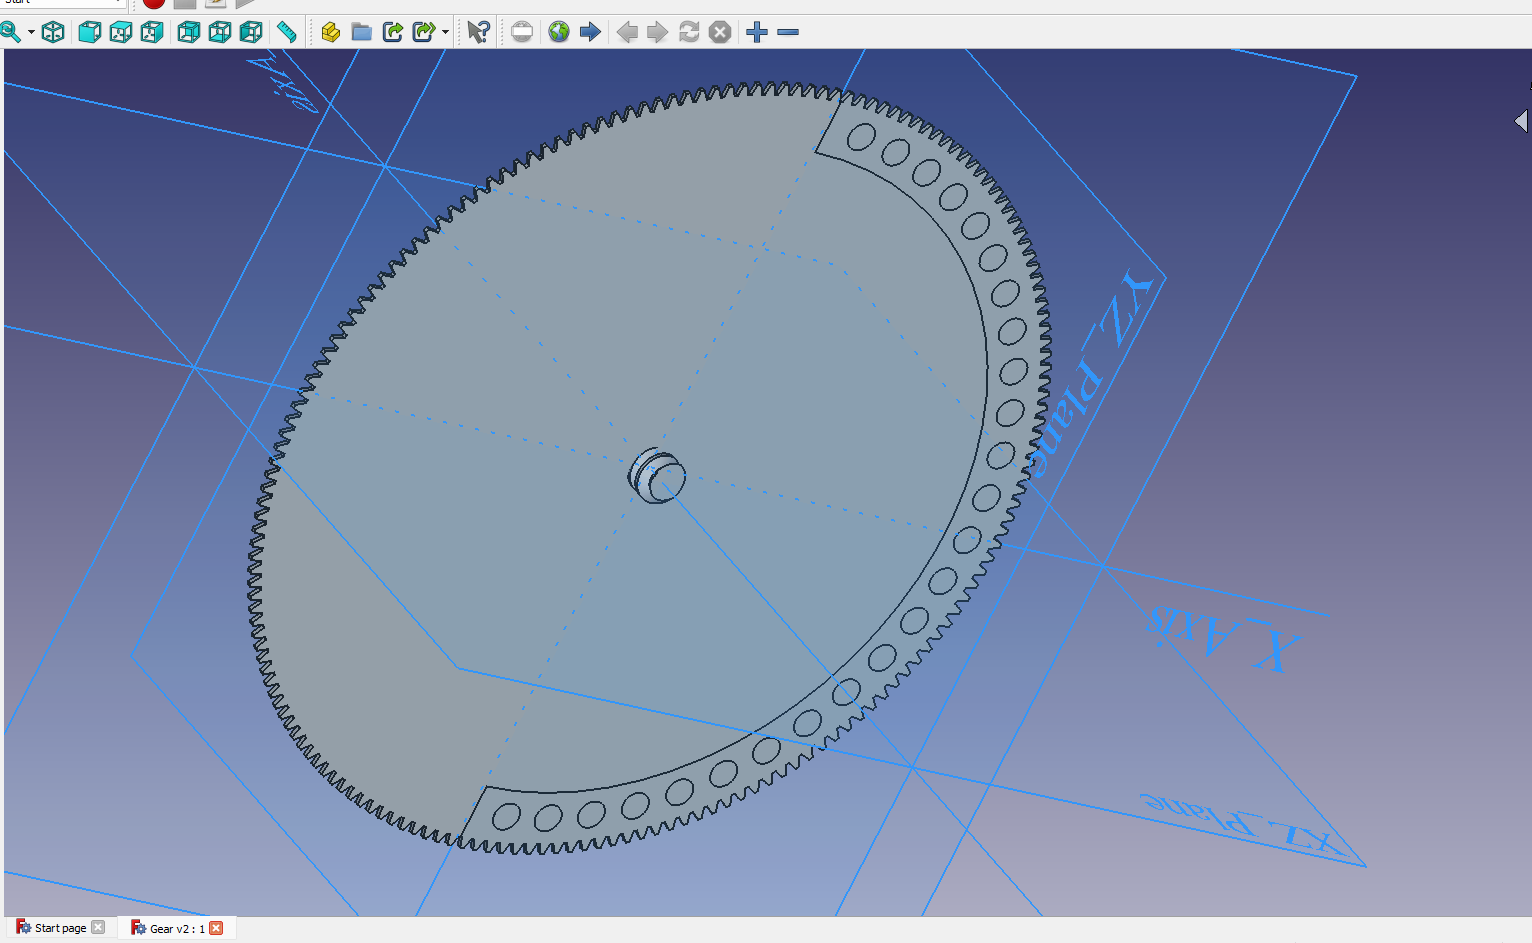Image resolution: width=1532 pixels, height=943 pixels.
Task: Select the Gear v2 : 1 tab
Action: pyautogui.click(x=177, y=928)
